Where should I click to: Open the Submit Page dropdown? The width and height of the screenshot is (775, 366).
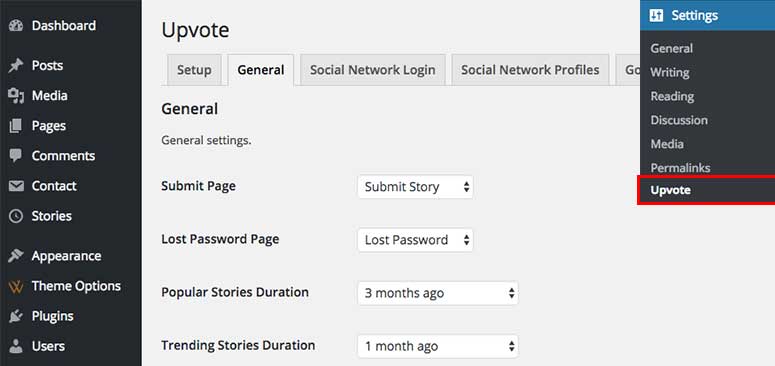coord(415,187)
